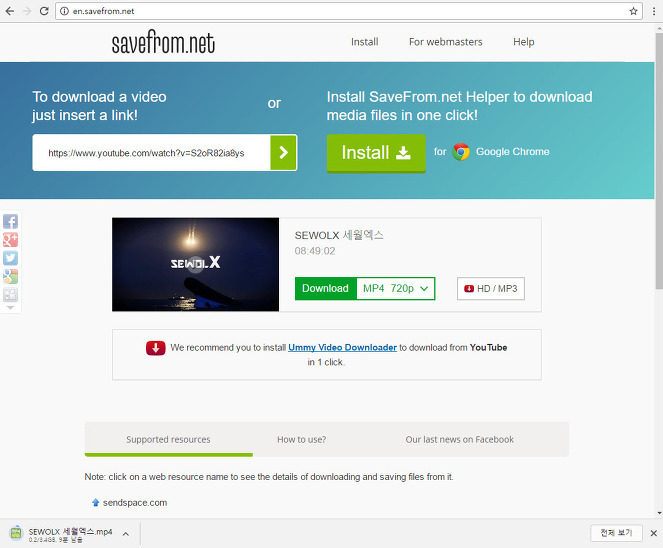Bookmark this page with the star icon

[x=633, y=11]
